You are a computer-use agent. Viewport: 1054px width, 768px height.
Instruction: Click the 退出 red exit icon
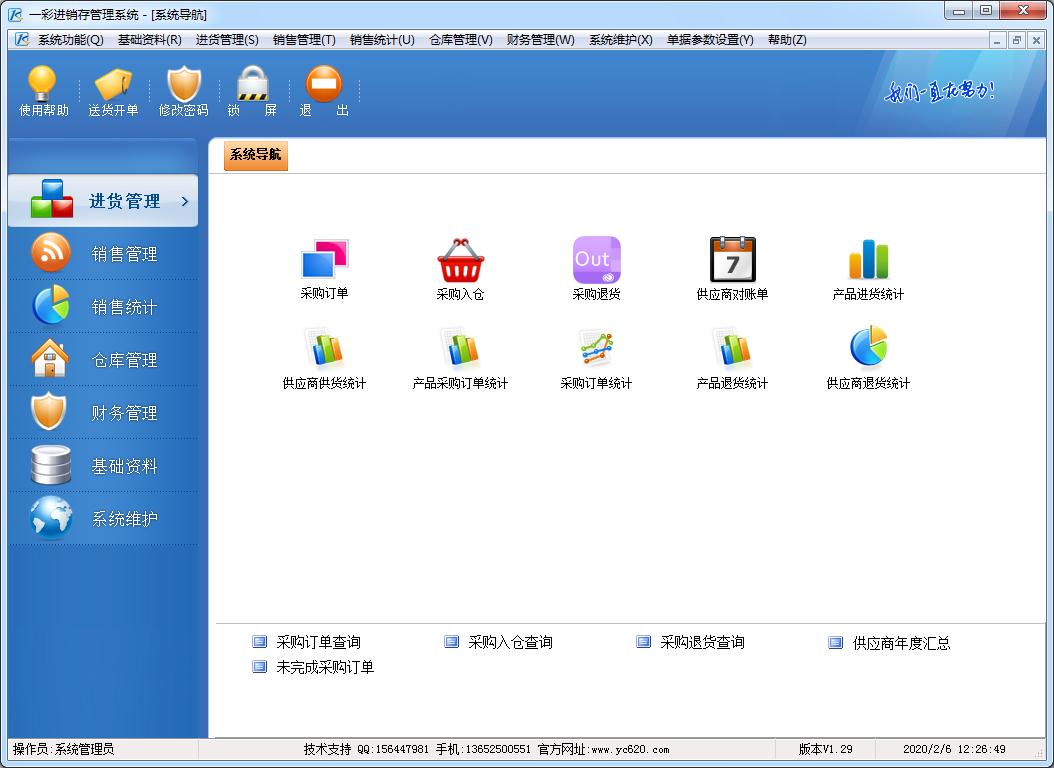[323, 91]
